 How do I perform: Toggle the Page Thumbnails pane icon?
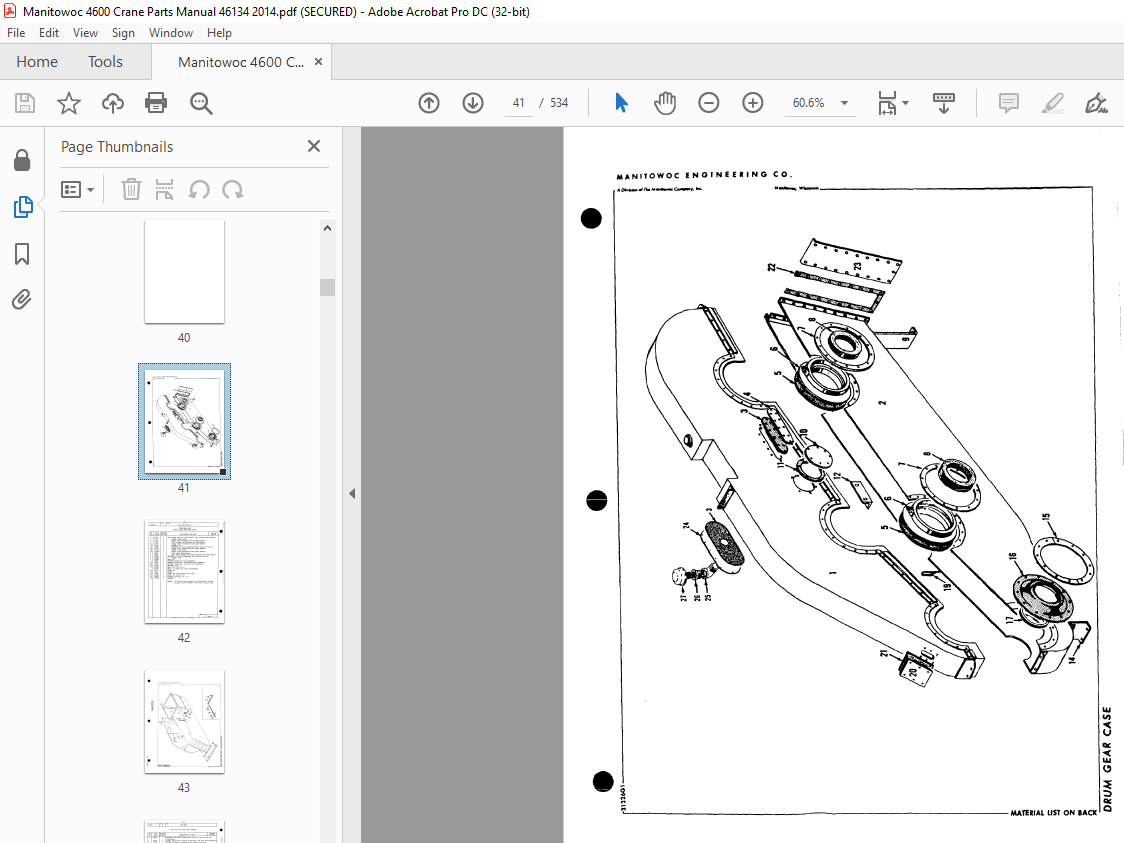tap(23, 207)
